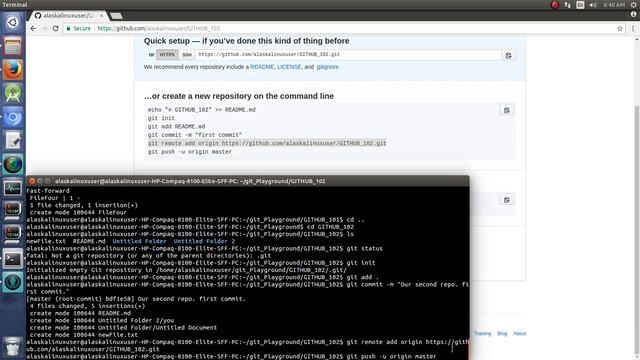Copy the create-new-repository command block
The width and height of the screenshot is (640, 360).
pos(507,110)
